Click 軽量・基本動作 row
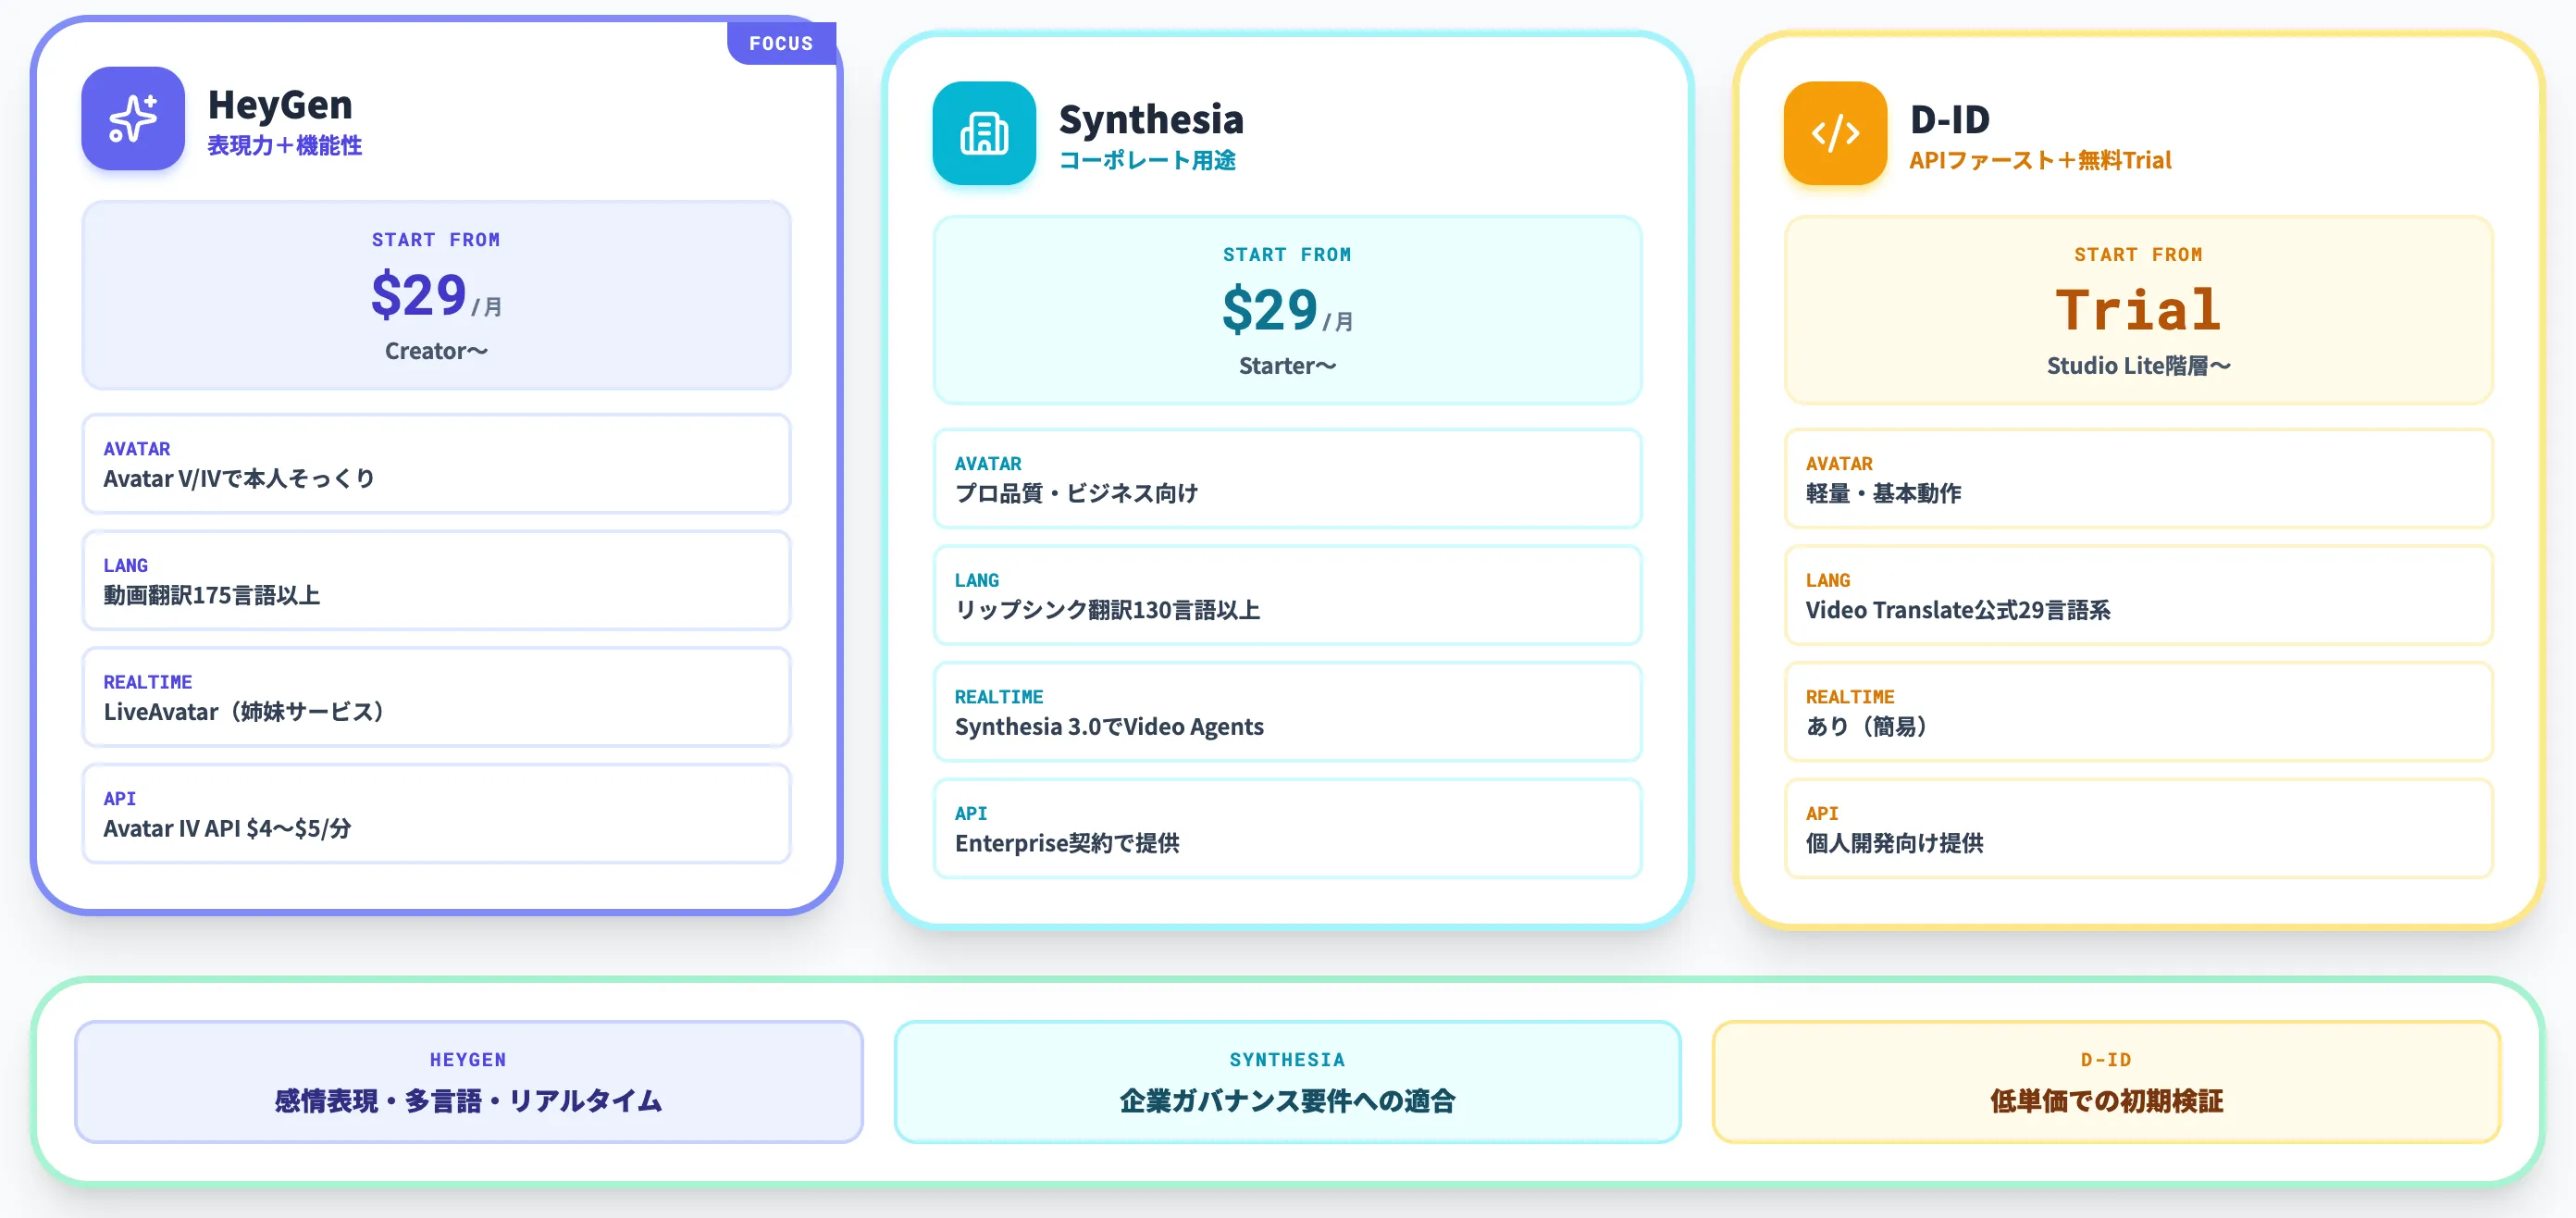The height and width of the screenshot is (1218, 2576). click(x=2138, y=479)
